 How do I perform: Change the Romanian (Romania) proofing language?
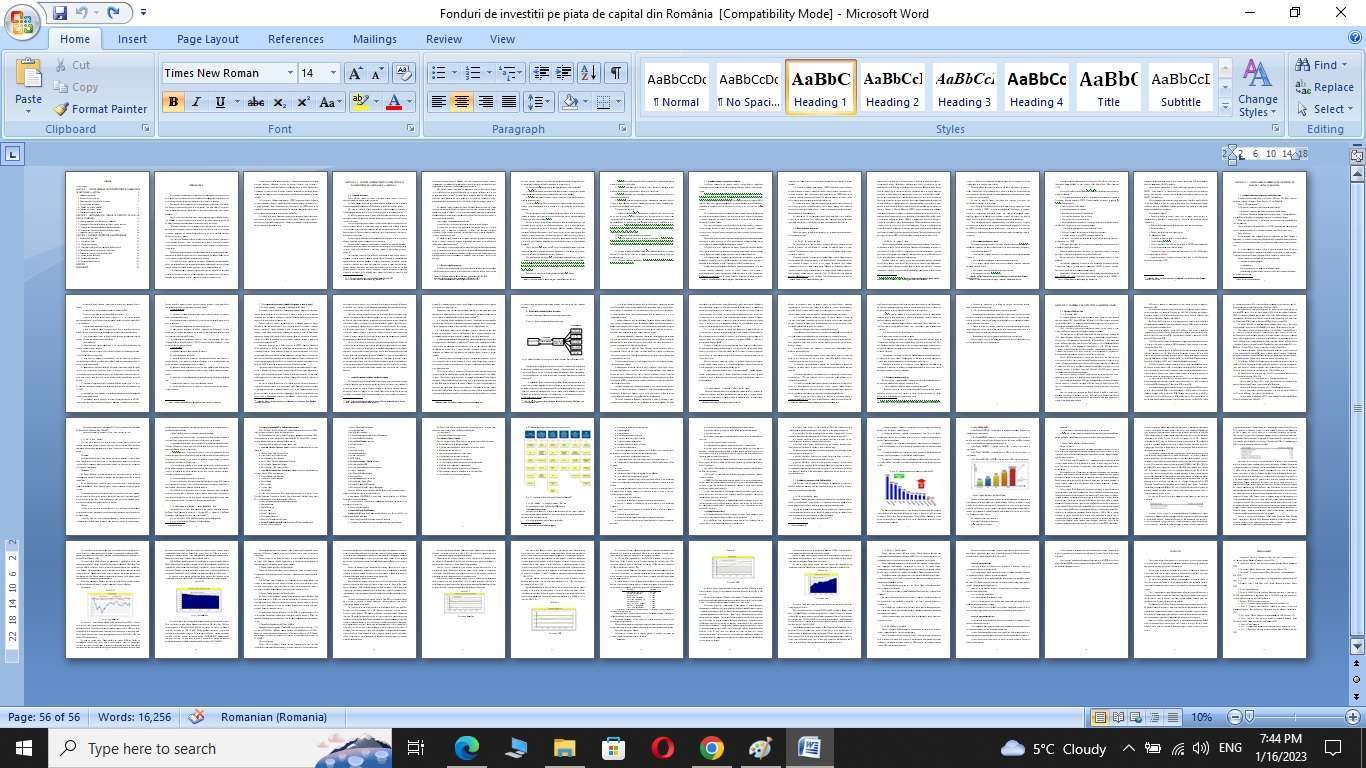[274, 717]
